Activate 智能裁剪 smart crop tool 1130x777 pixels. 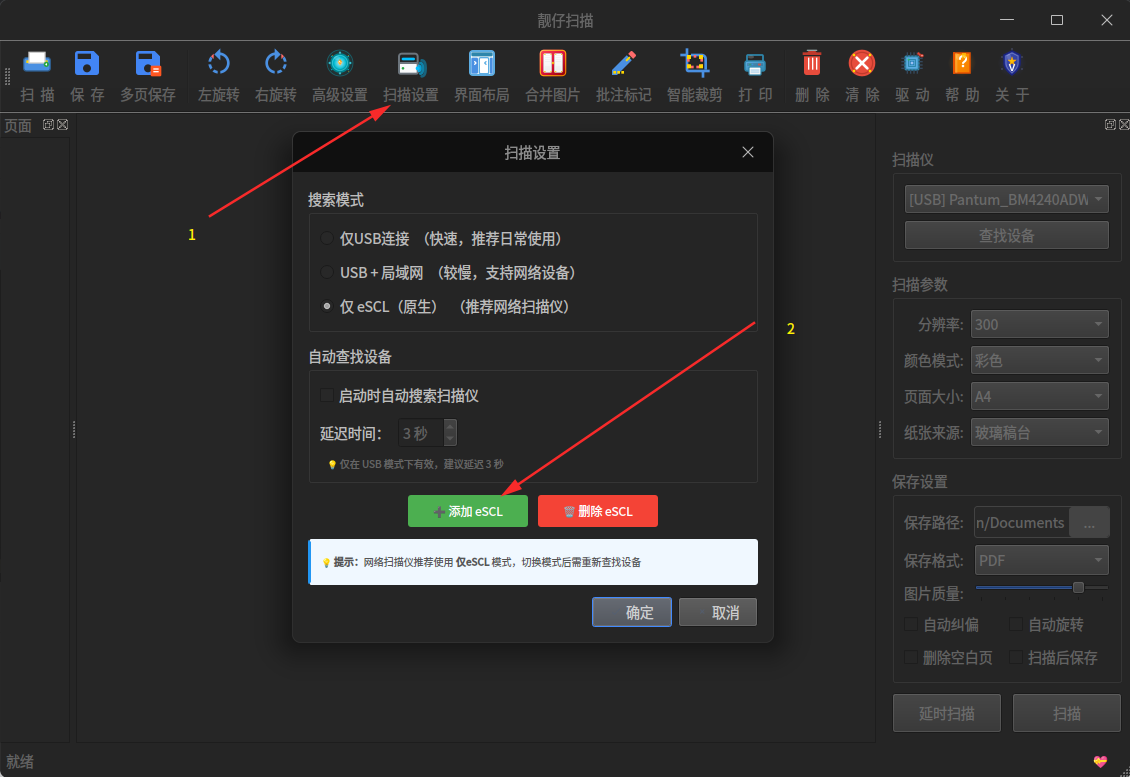pyautogui.click(x=695, y=63)
